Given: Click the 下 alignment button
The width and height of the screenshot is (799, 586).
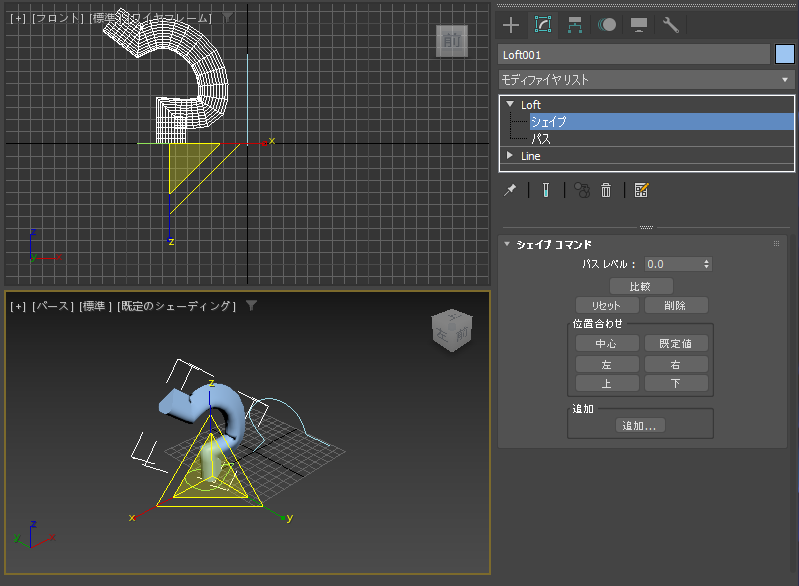Looking at the screenshot, I should pos(676,383).
